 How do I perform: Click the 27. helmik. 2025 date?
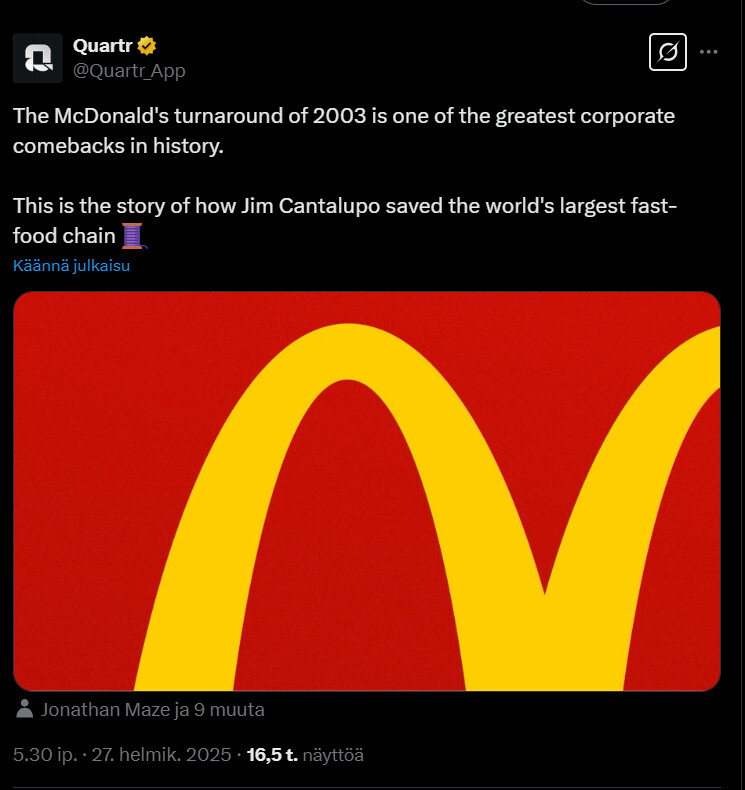tap(161, 755)
